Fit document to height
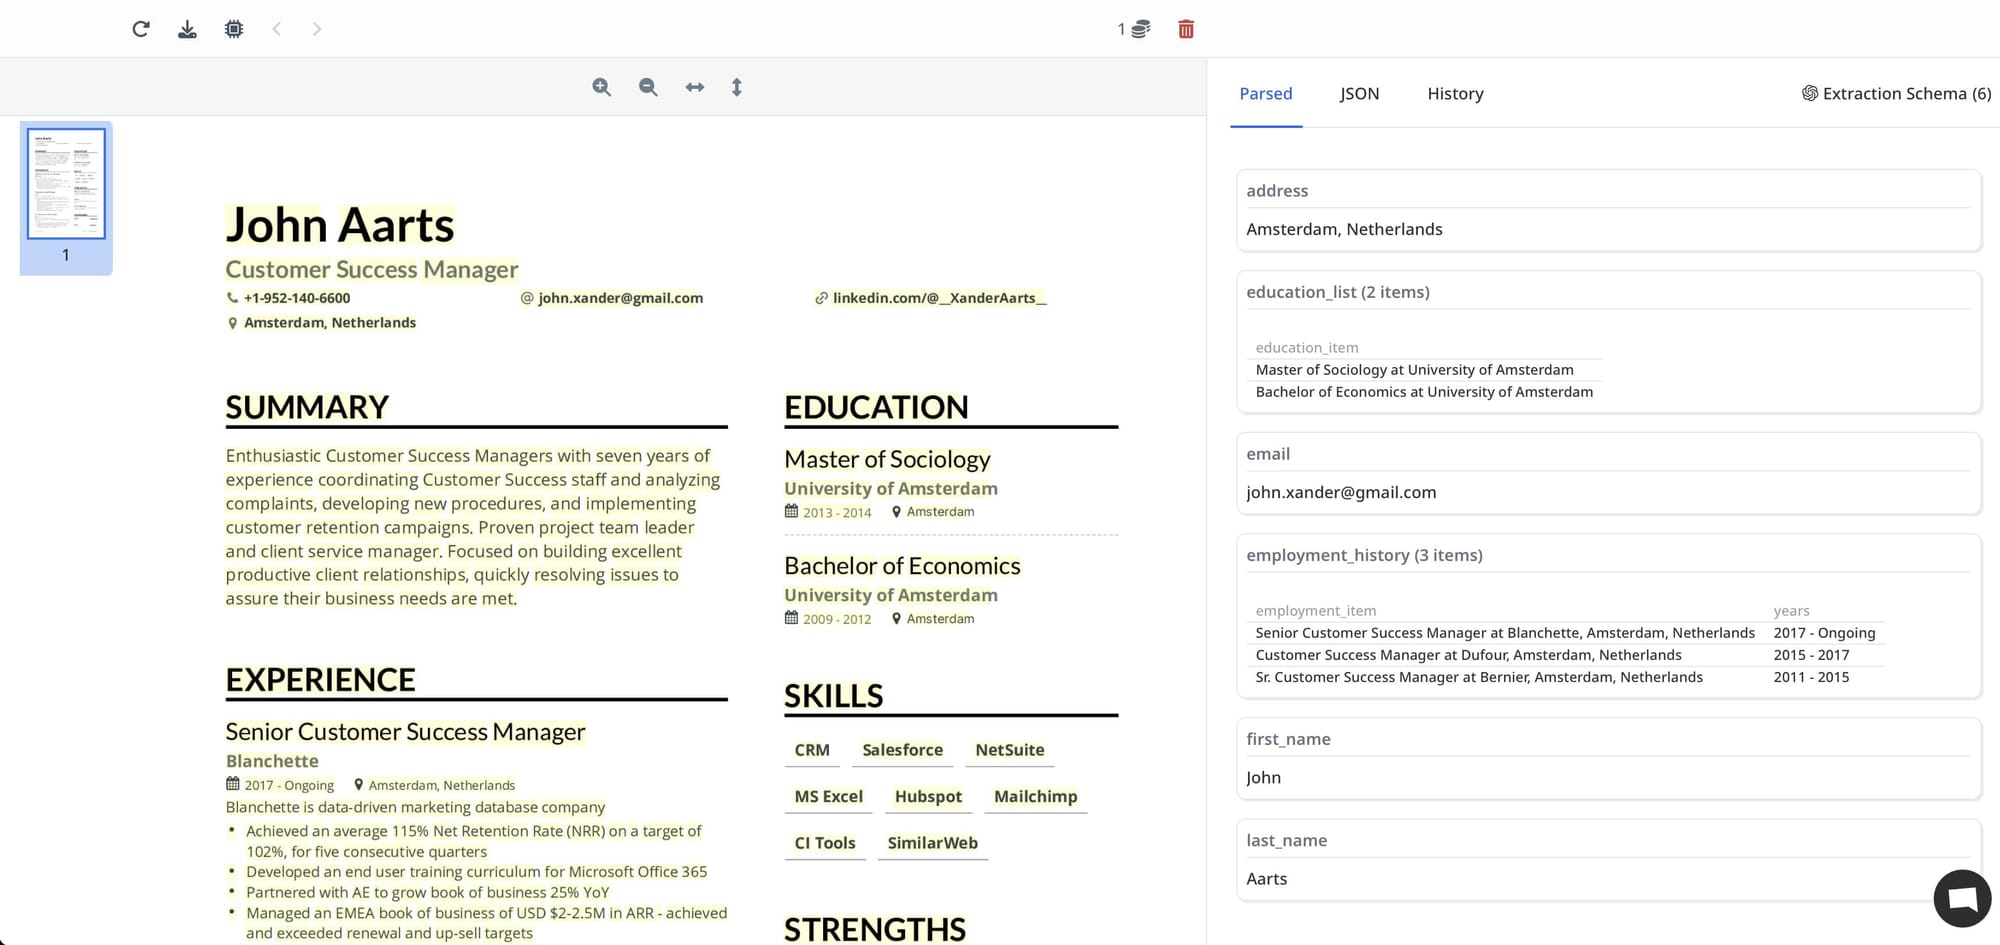 737,87
